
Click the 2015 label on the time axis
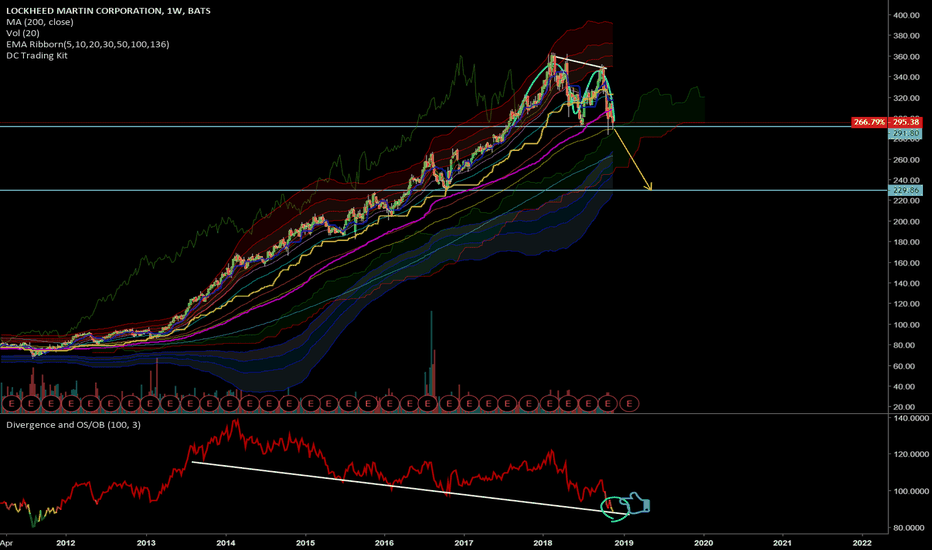point(306,542)
